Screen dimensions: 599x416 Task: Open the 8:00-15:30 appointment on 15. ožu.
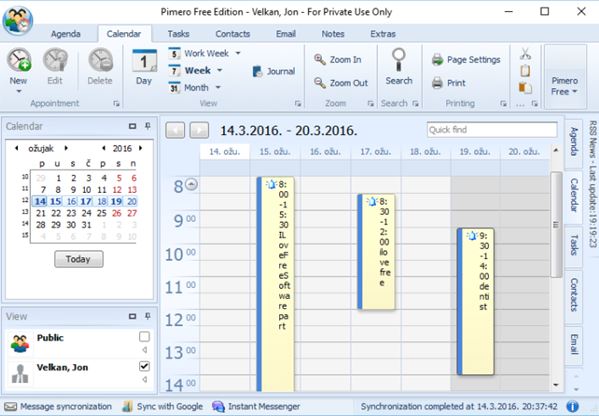275,285
